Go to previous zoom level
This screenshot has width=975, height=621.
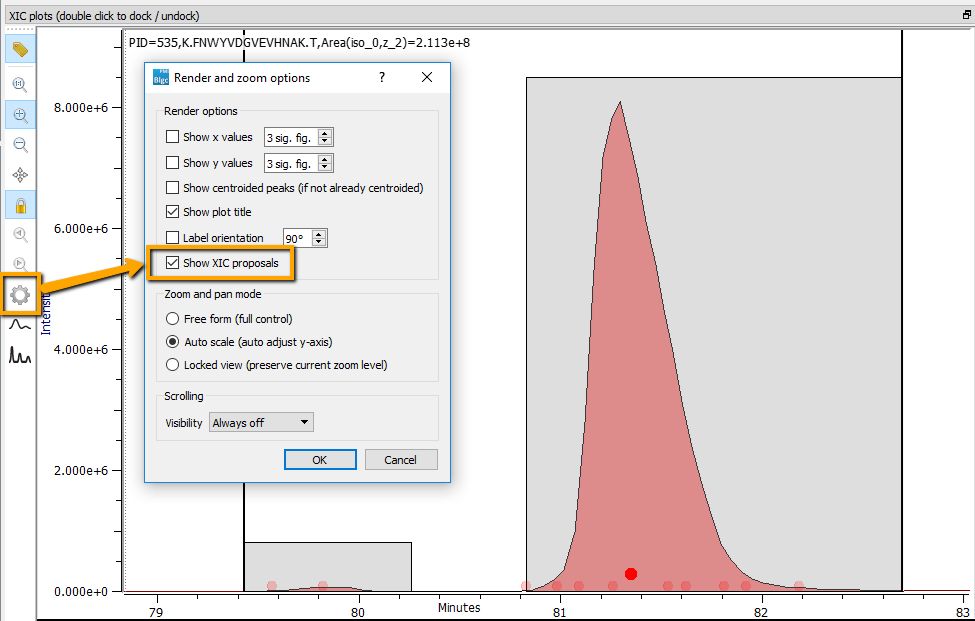click(x=20, y=234)
